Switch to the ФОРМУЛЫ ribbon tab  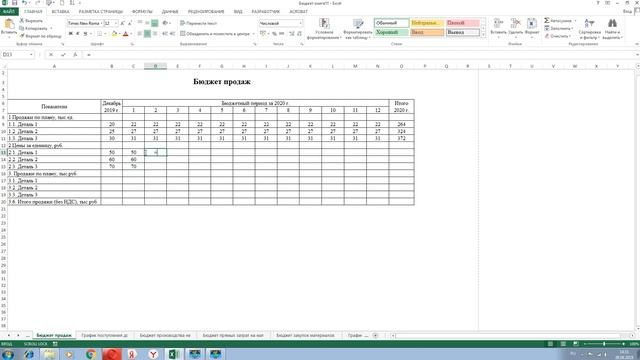click(x=142, y=11)
